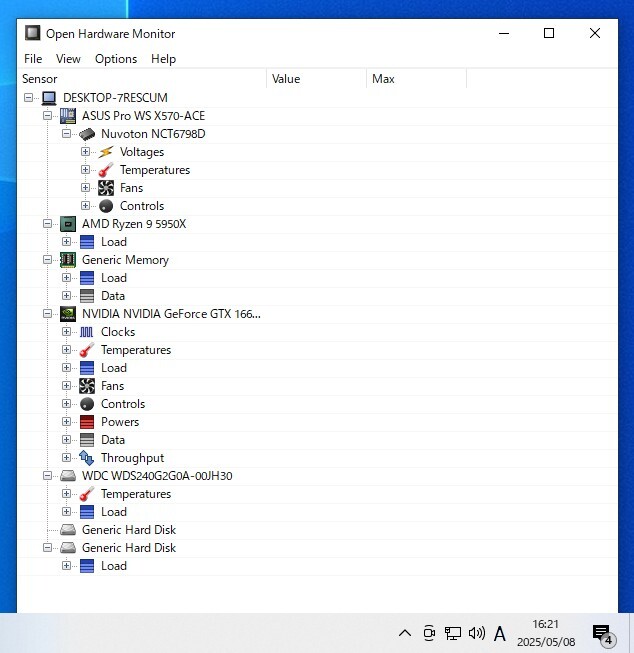Viewport: 634px width, 653px height.
Task: Select 'Load' row under Generic Memory
Action: coord(317,278)
